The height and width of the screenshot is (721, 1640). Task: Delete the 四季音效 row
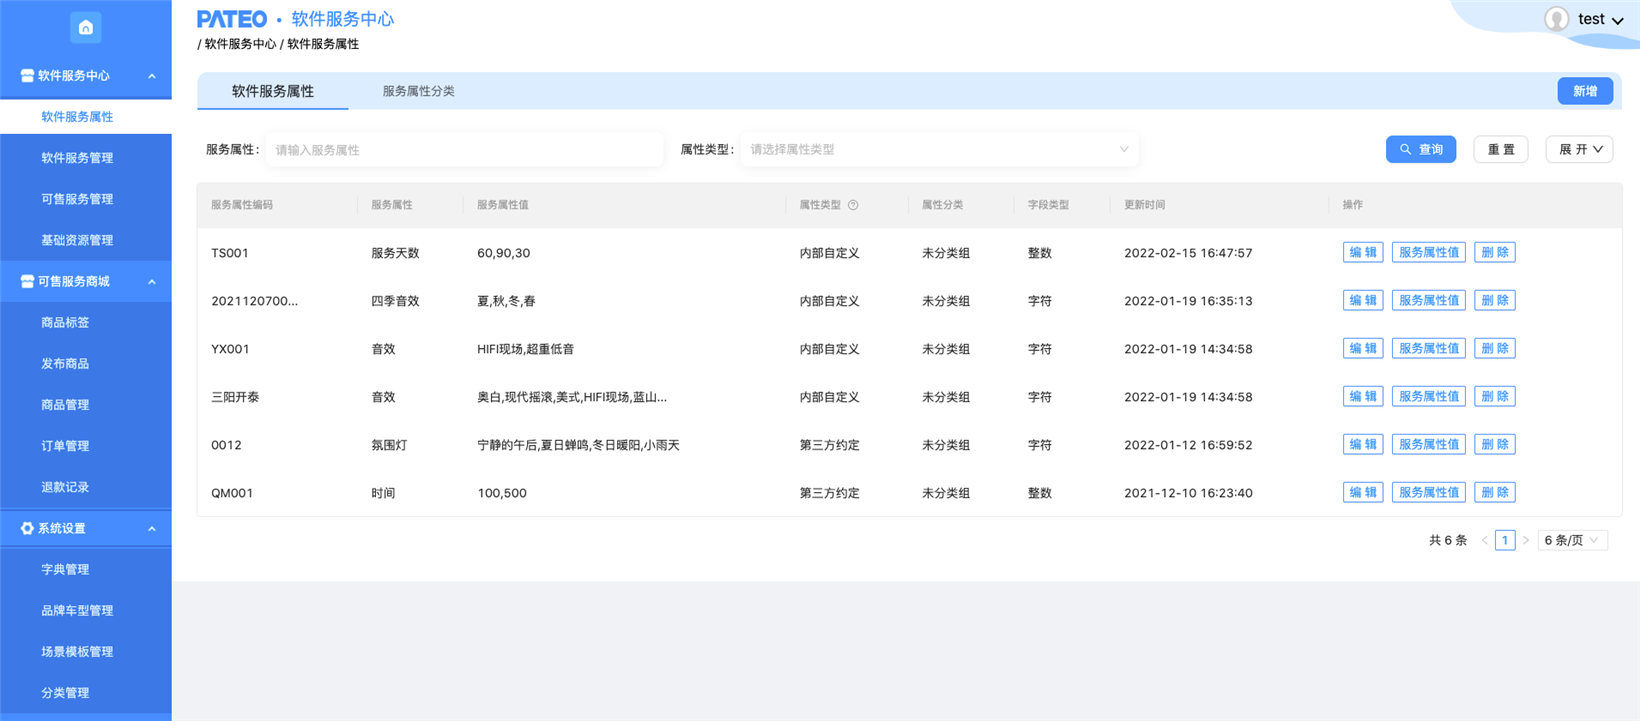pos(1495,301)
